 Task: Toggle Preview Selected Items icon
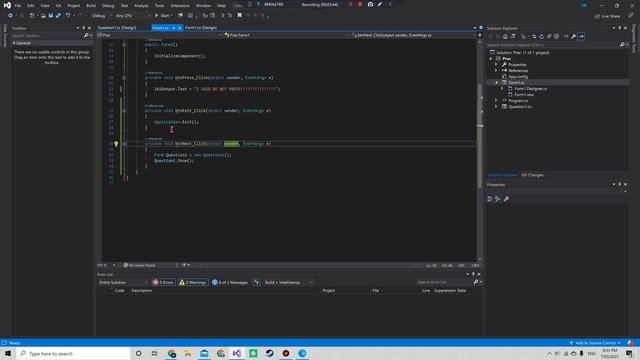(581, 36)
